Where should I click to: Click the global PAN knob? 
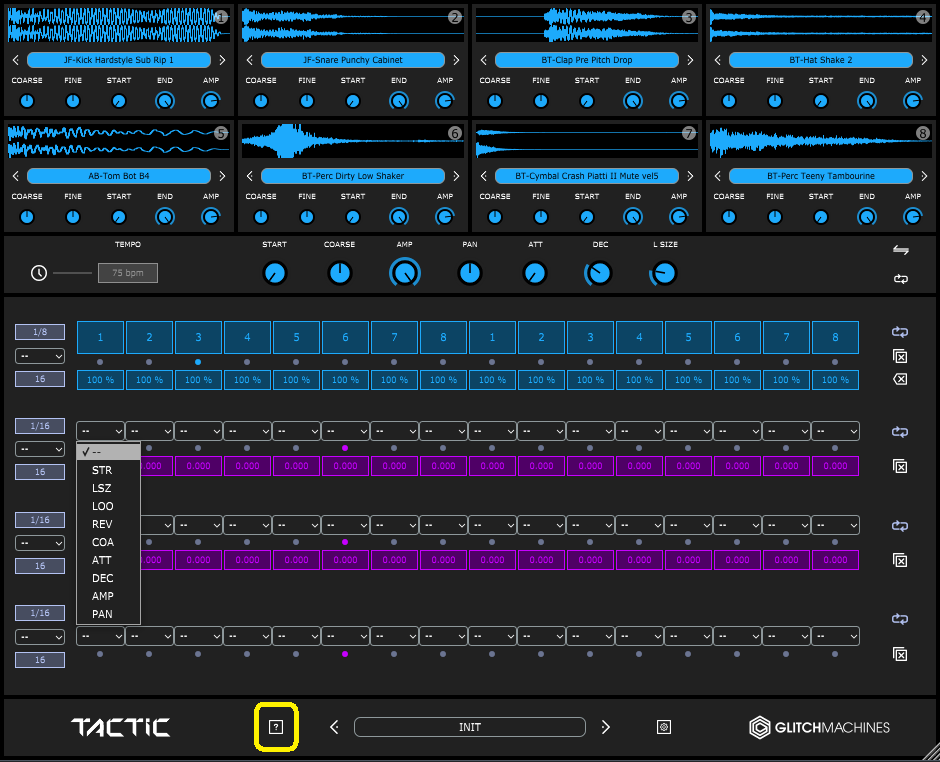click(470, 273)
